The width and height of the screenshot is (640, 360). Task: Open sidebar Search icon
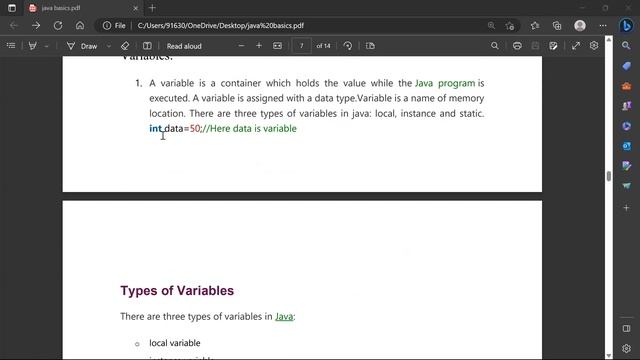click(x=626, y=46)
